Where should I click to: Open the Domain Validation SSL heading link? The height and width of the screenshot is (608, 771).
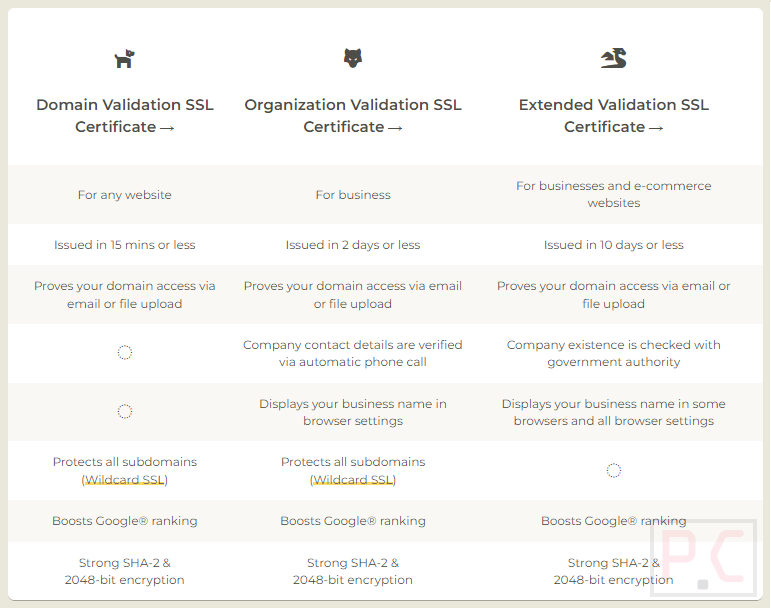coord(125,105)
